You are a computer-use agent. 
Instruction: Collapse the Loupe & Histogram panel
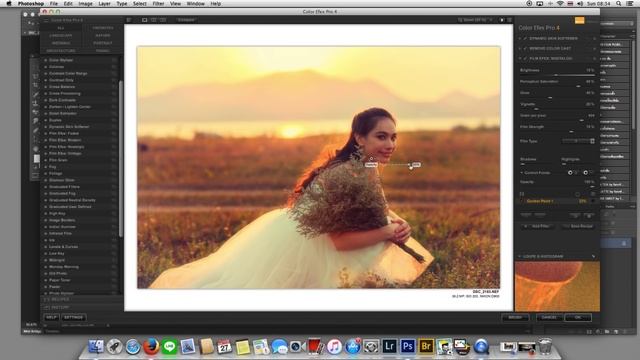pos(520,256)
